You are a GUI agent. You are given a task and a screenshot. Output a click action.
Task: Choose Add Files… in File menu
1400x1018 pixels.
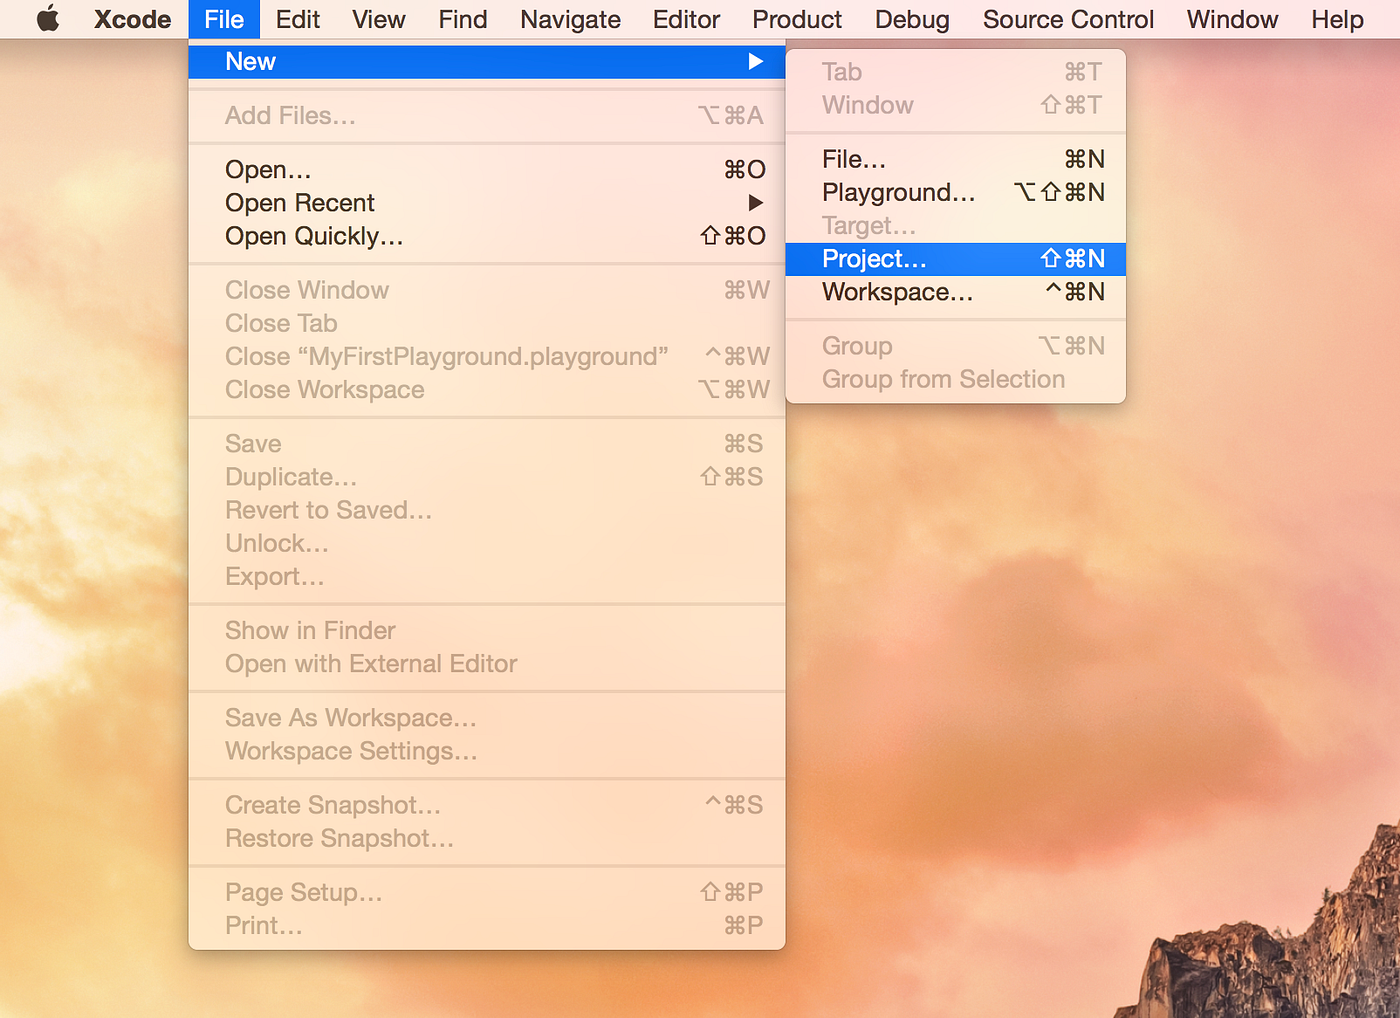click(x=487, y=116)
